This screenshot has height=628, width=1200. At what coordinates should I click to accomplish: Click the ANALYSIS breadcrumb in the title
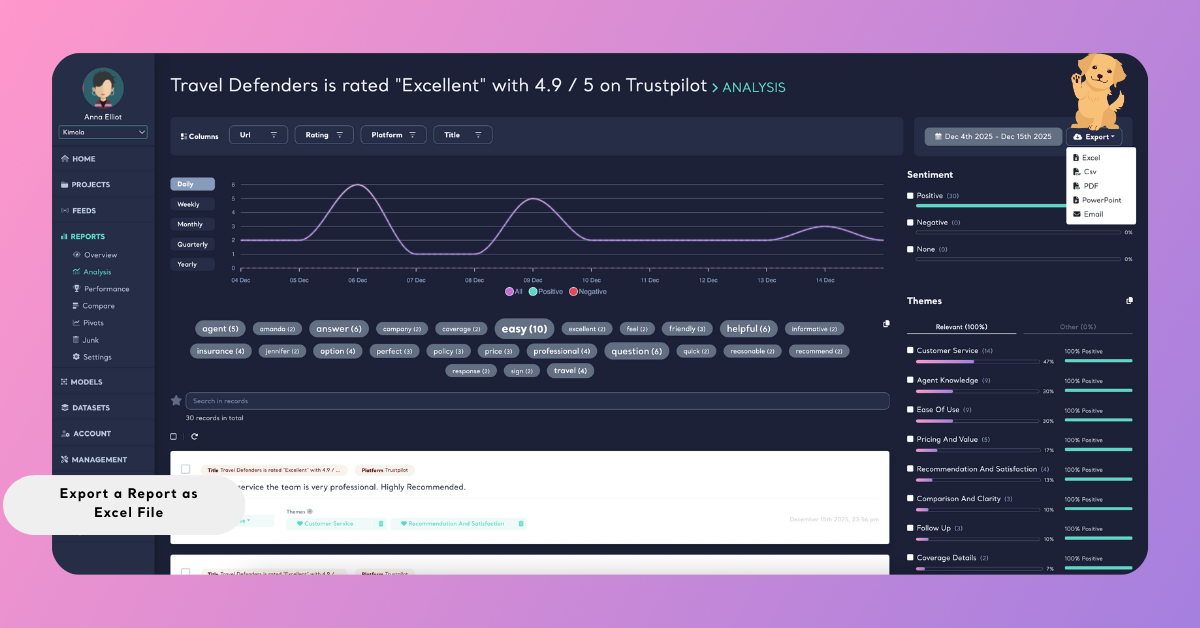[754, 87]
